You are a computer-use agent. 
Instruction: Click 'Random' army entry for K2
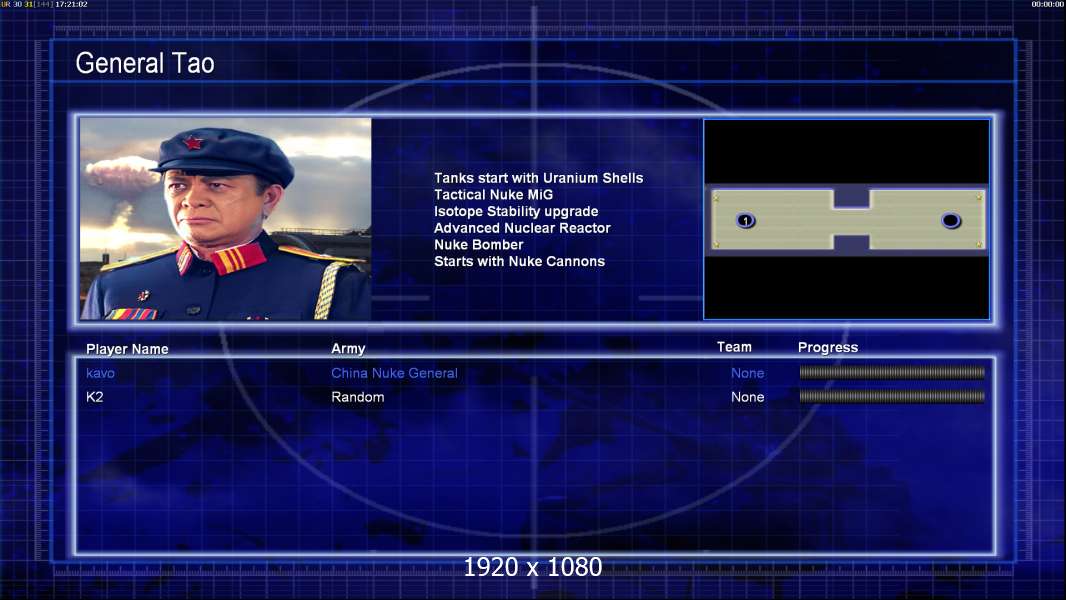(x=358, y=397)
